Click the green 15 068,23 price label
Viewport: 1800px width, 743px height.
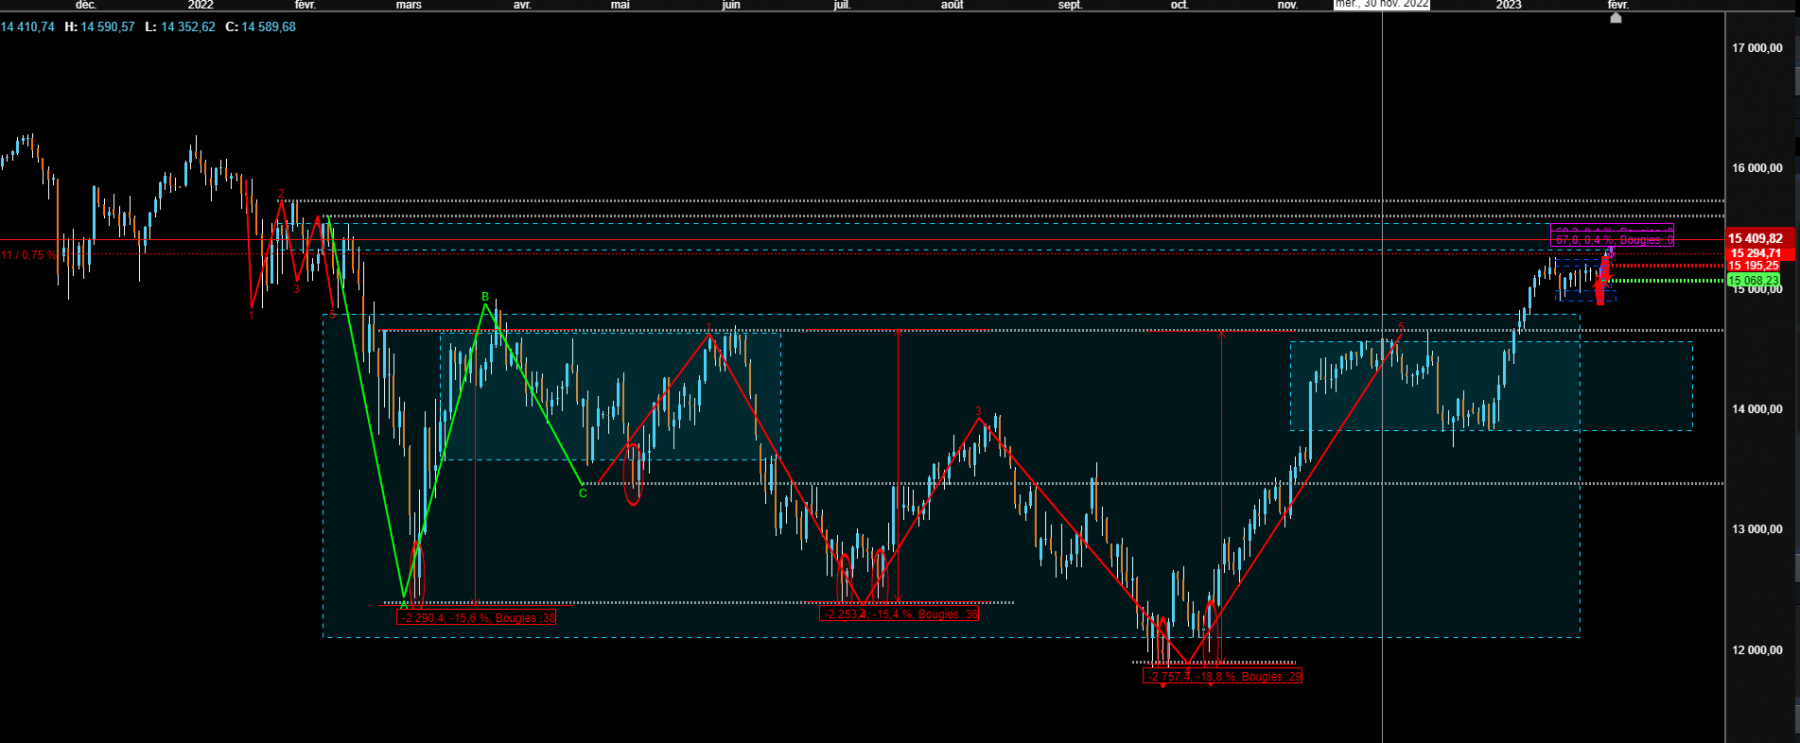tap(1753, 281)
